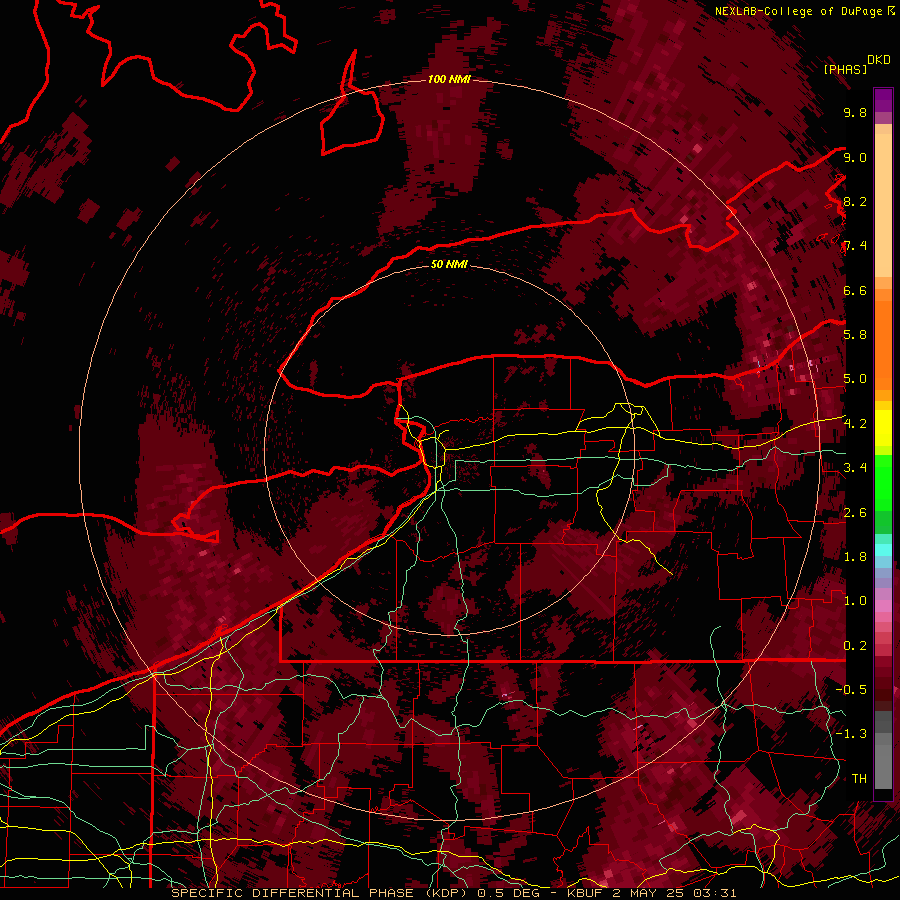The width and height of the screenshot is (900, 900).
Task: Click the -1.3 value on color scale
Action: [851, 734]
